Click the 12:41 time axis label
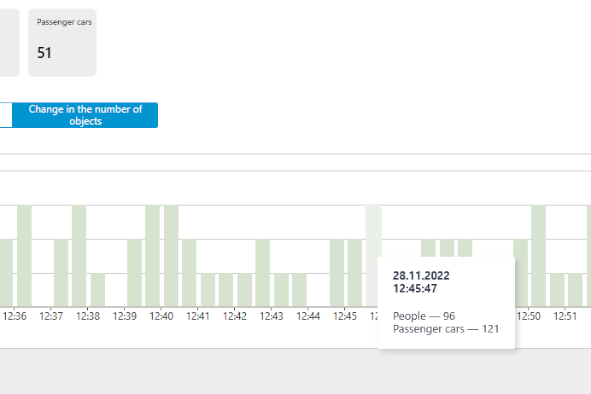 coord(198,316)
